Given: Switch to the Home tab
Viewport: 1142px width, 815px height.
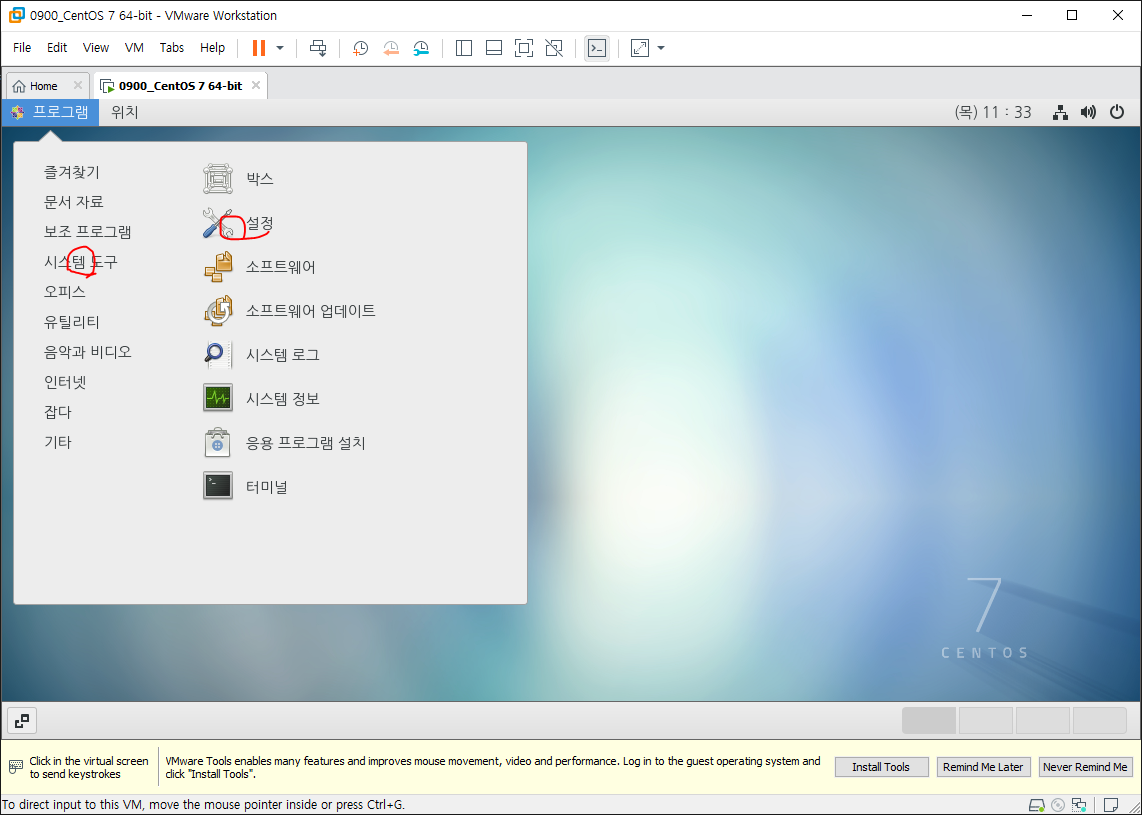Looking at the screenshot, I should coord(44,86).
